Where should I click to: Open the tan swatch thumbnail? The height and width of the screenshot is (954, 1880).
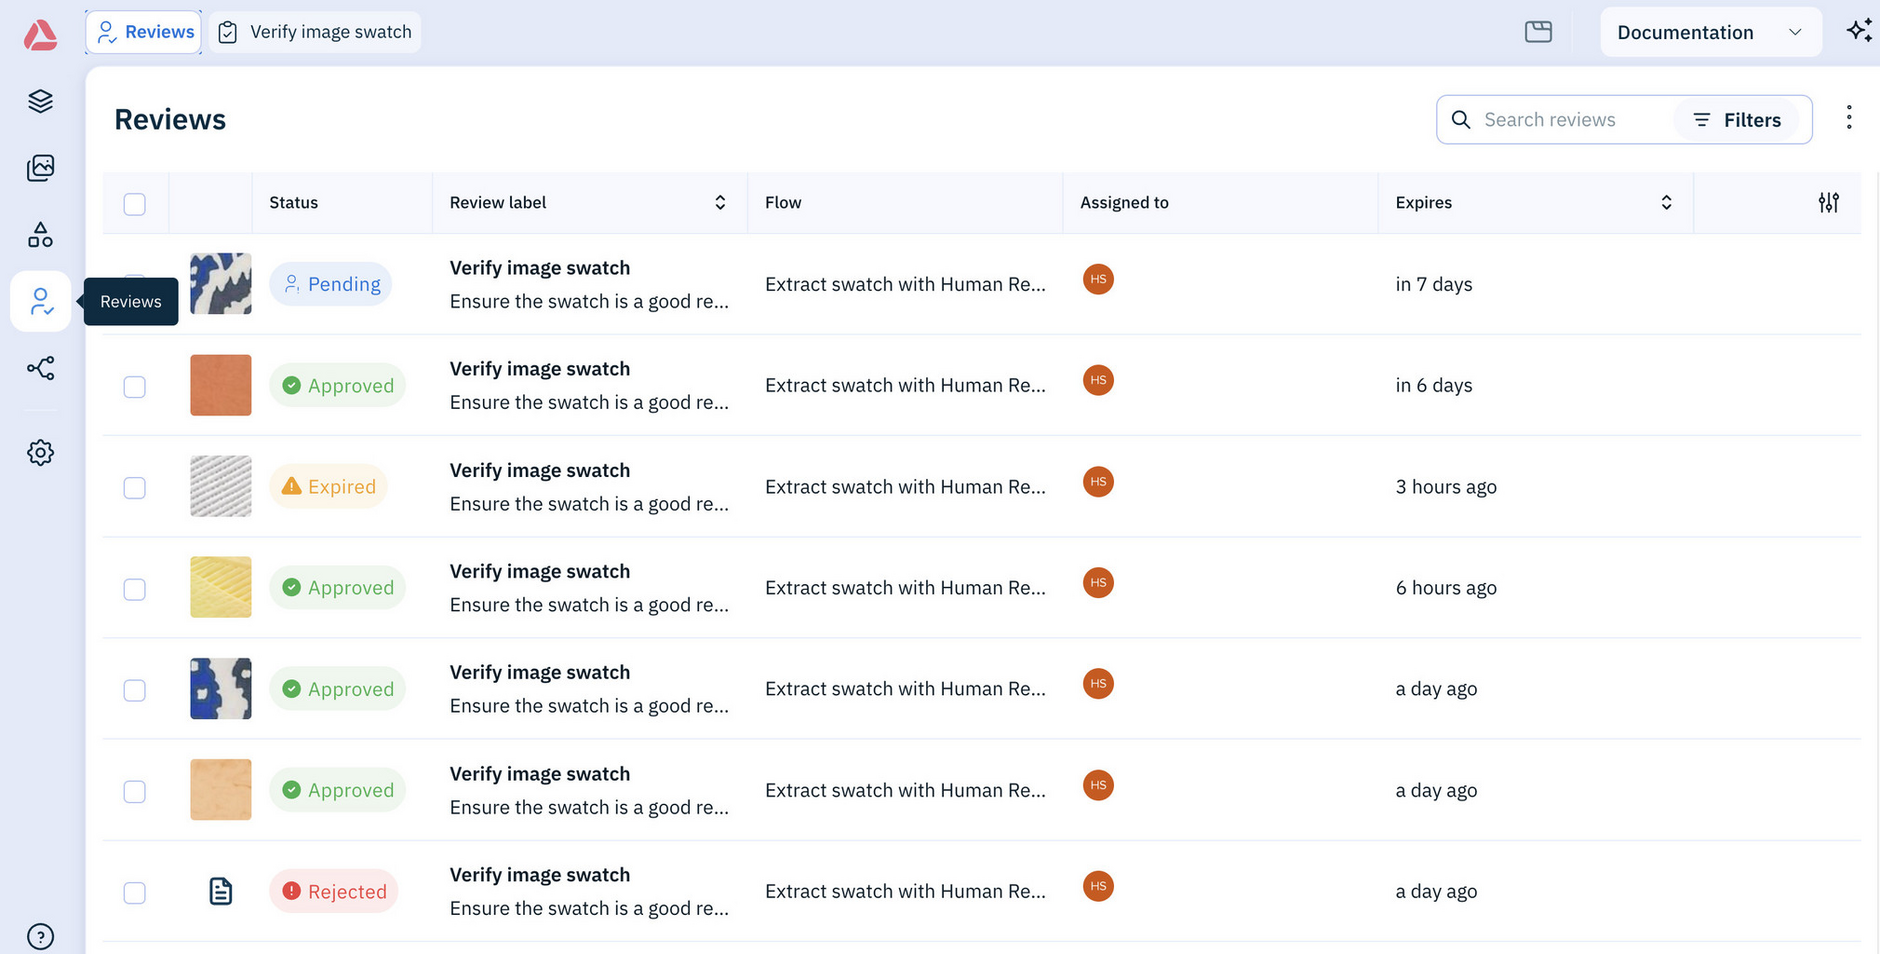pos(221,789)
